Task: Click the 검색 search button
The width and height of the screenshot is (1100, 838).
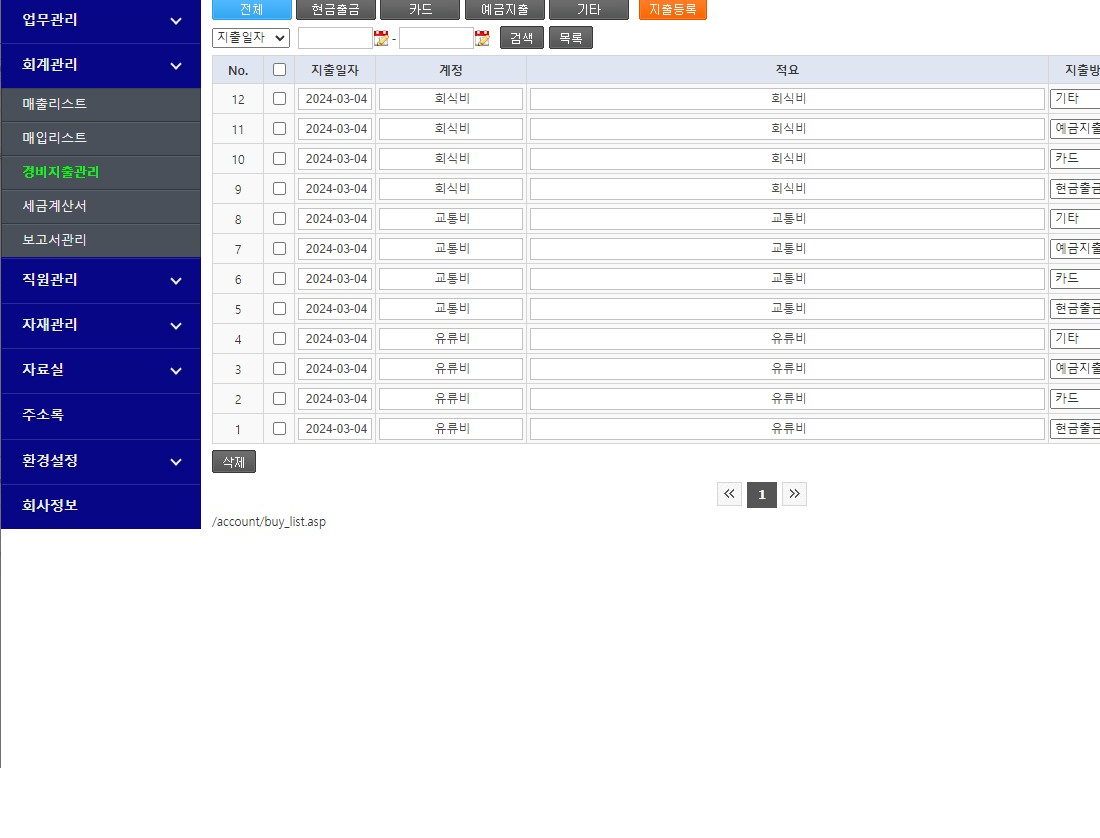Action: click(521, 38)
